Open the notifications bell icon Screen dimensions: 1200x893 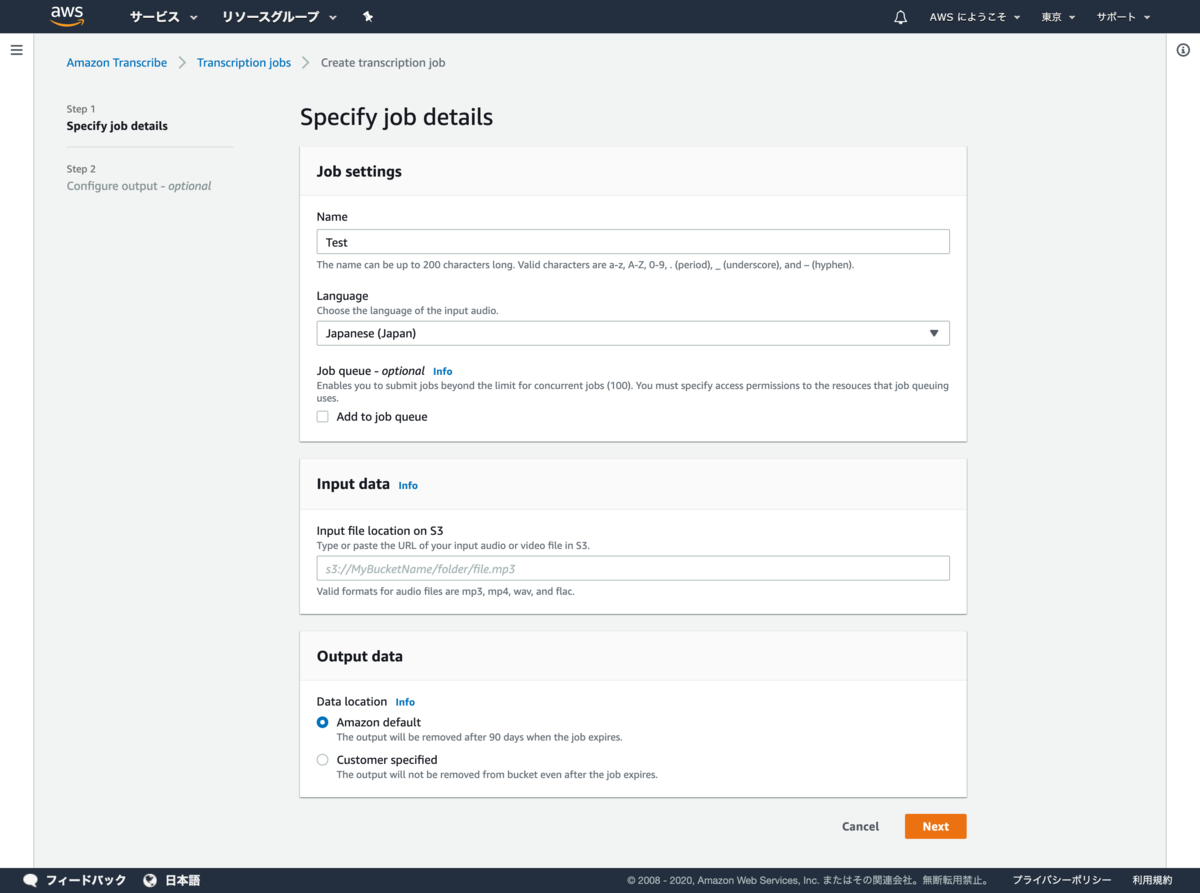[900, 17]
